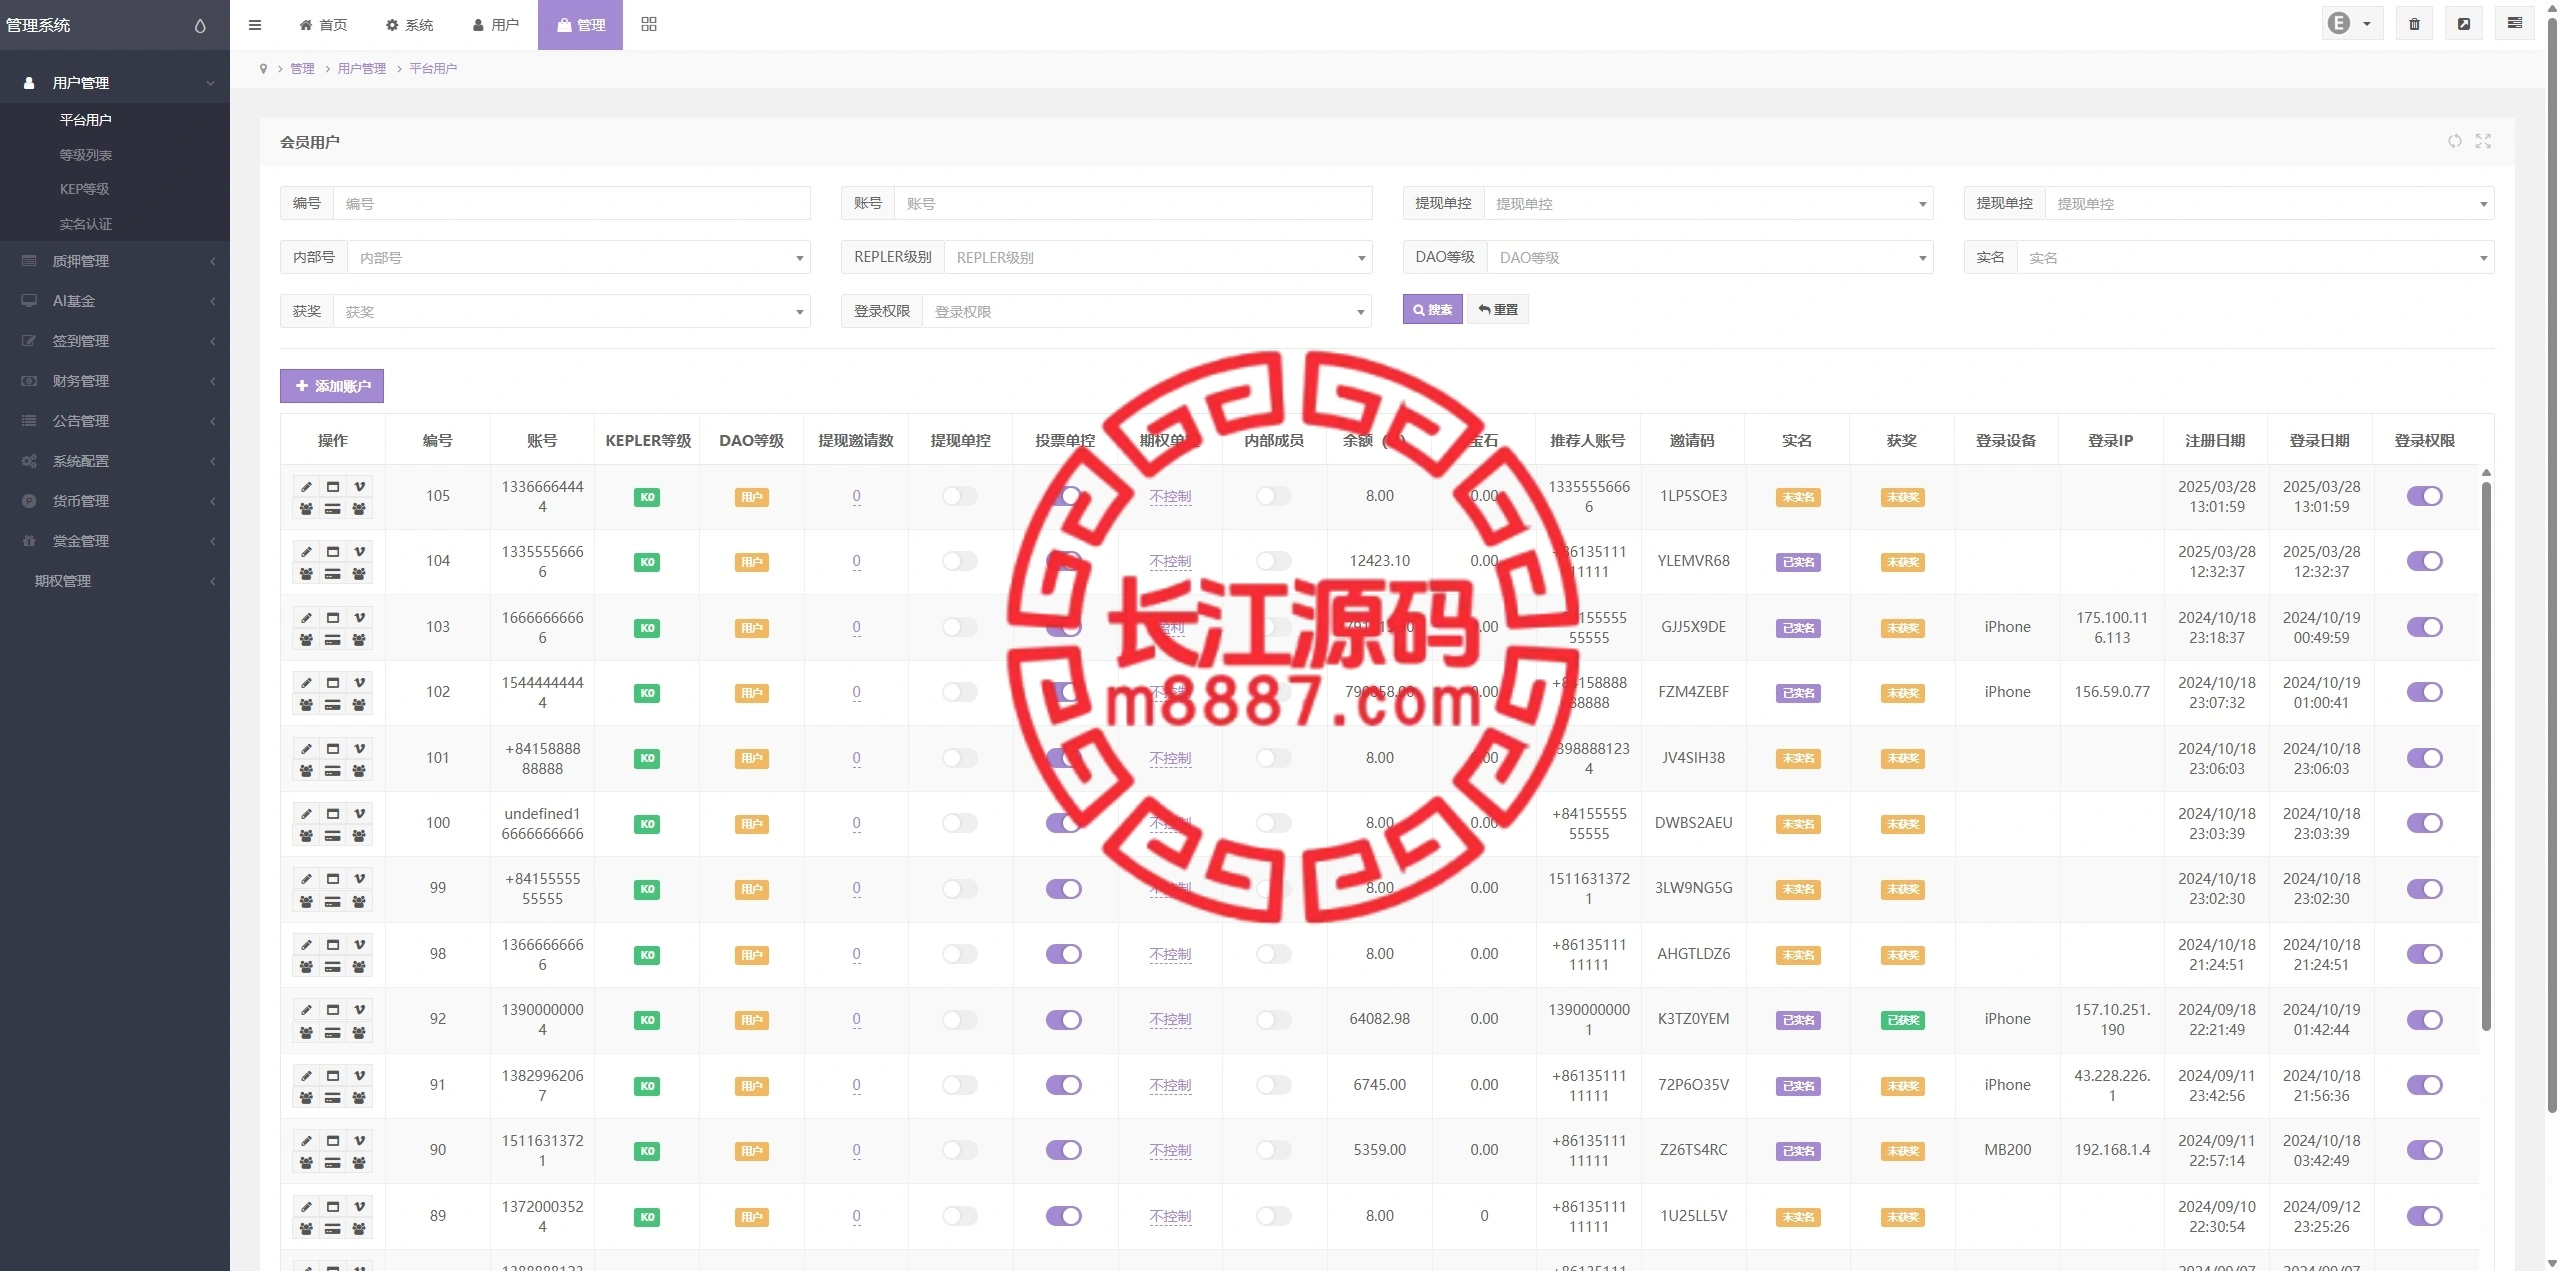
Task: Toggle 登录权限 switch for user 105
Action: (2424, 496)
